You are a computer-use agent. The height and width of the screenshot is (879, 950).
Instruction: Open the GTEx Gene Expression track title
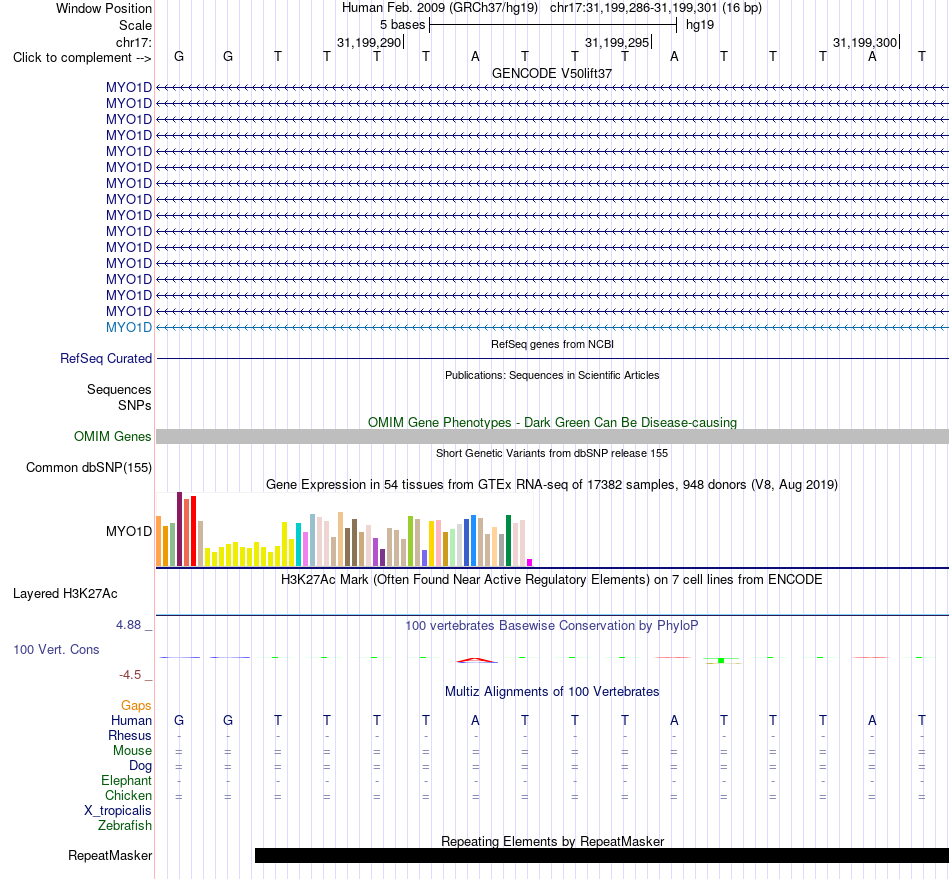pyautogui.click(x=552, y=485)
